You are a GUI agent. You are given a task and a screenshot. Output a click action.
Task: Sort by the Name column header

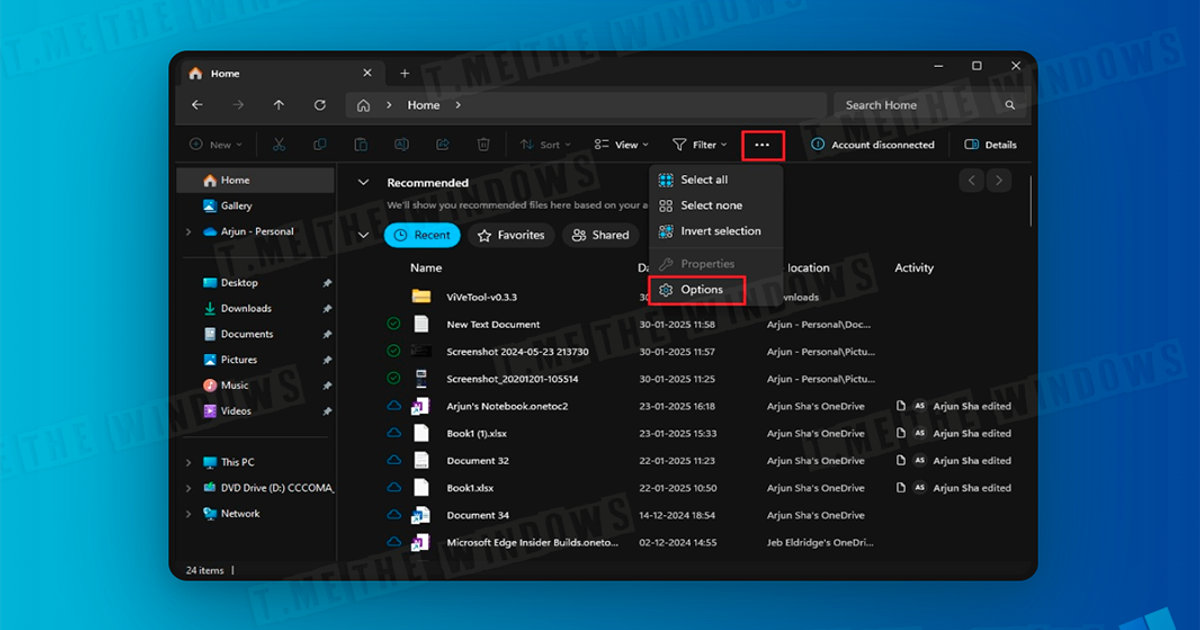(x=426, y=268)
